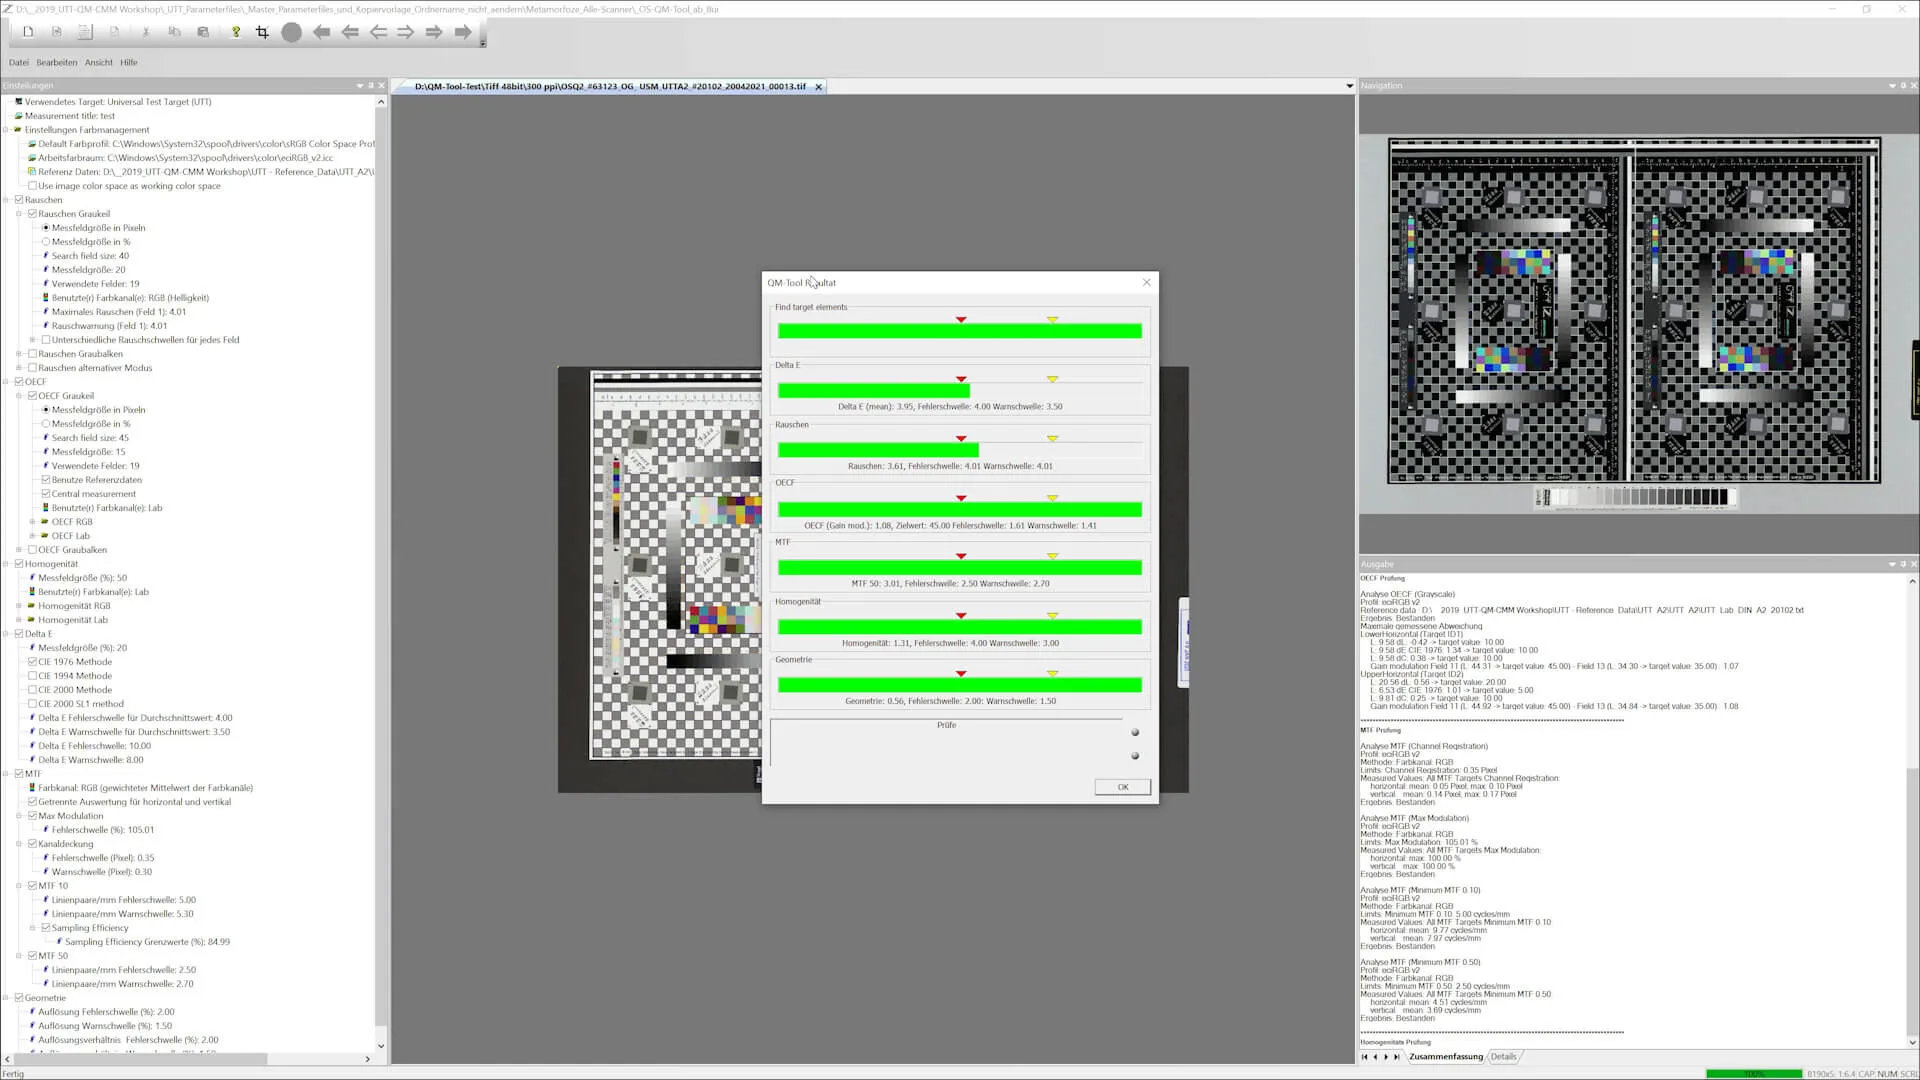Click the green Delta E result bar

coord(873,391)
